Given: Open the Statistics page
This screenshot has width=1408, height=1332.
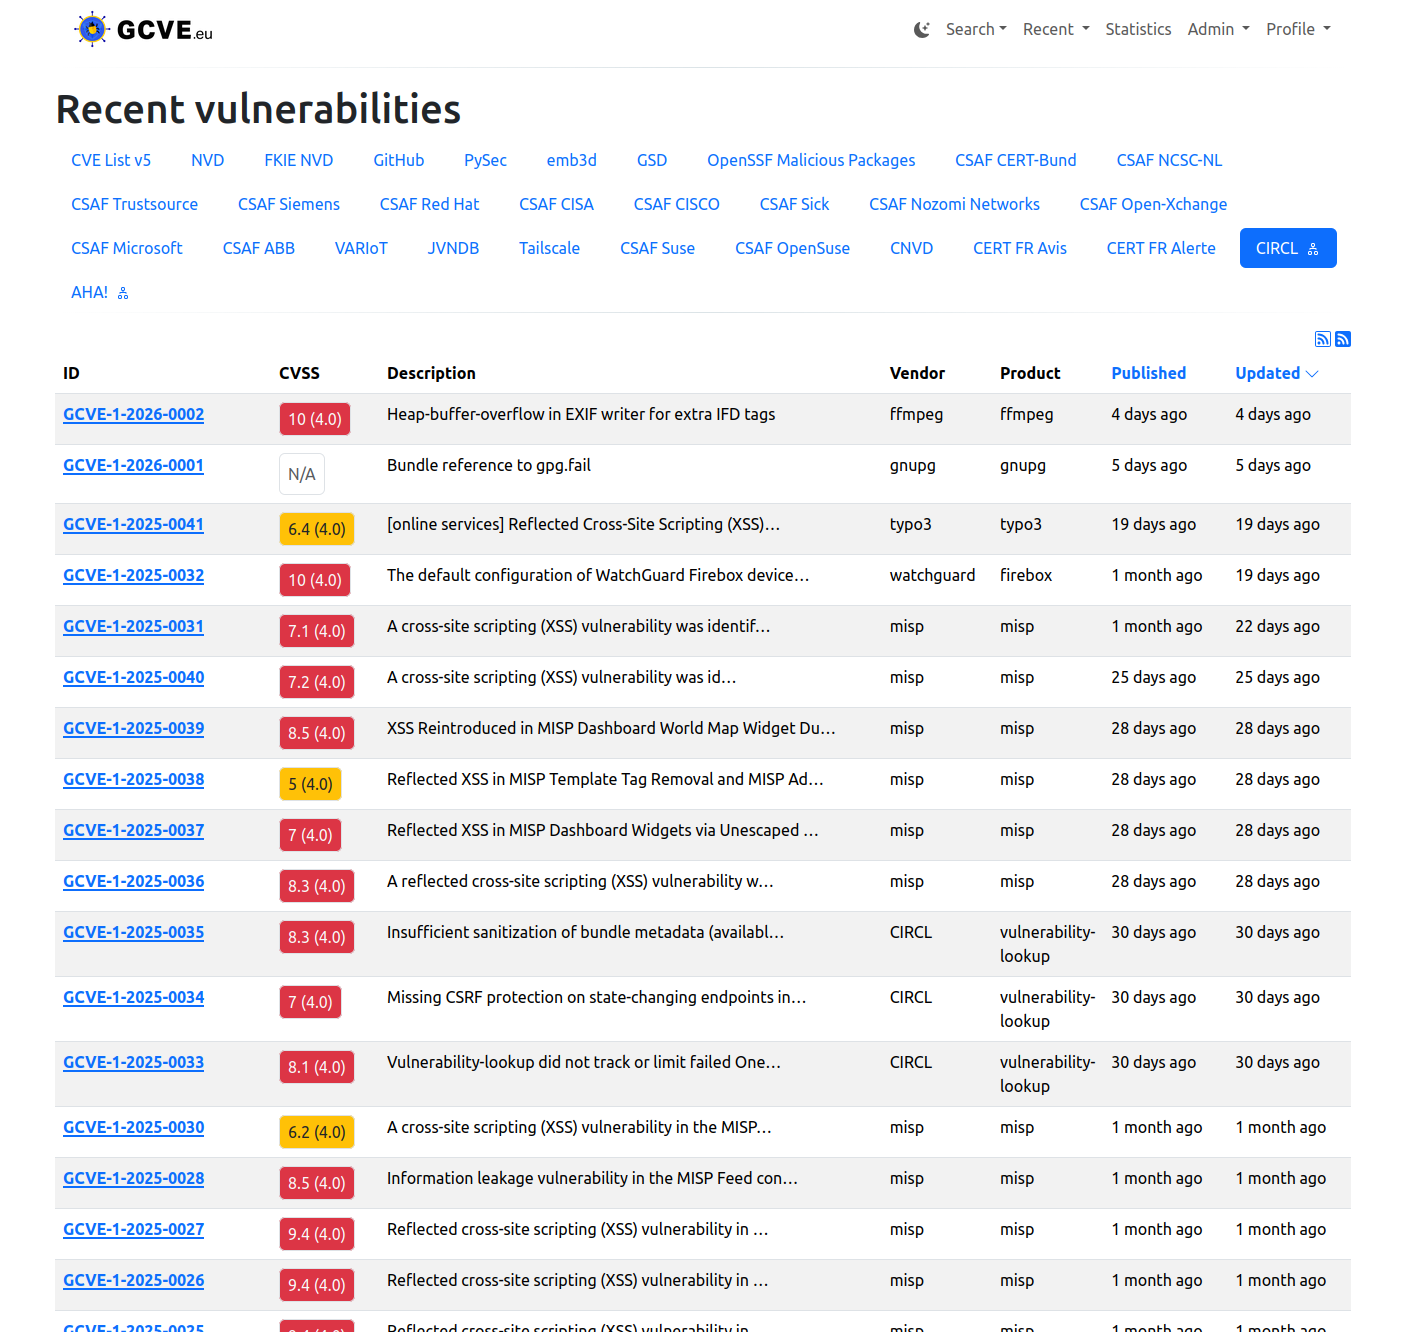Looking at the screenshot, I should pyautogui.click(x=1138, y=30).
